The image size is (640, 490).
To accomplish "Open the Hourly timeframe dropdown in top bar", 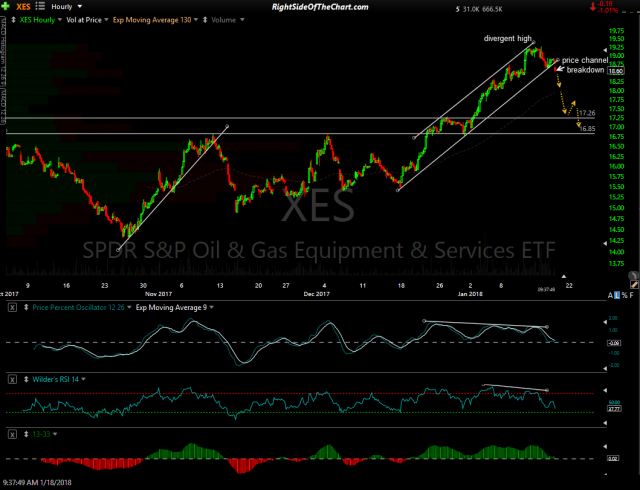I will click(79, 6).
